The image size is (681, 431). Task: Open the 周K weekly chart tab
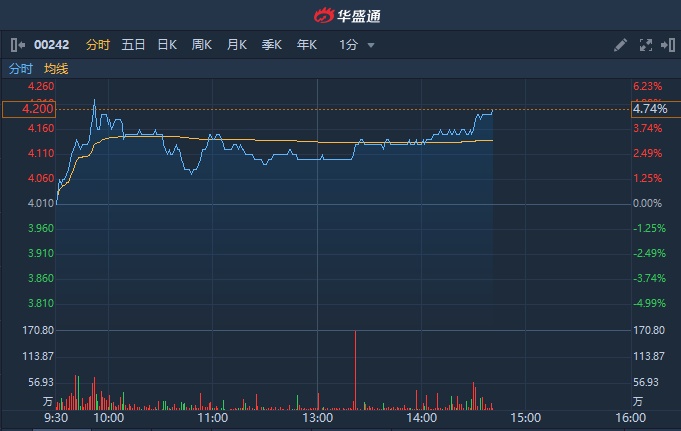(x=201, y=45)
